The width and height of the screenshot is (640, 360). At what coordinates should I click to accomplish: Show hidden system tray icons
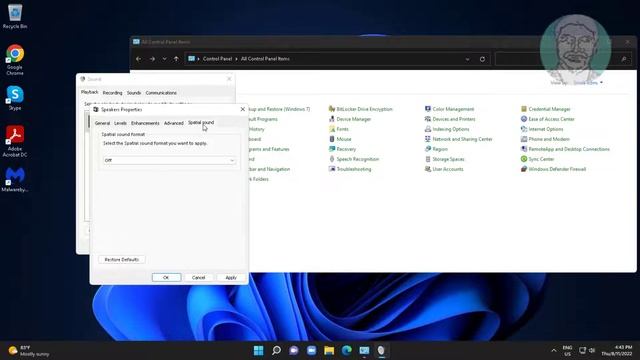click(x=553, y=351)
